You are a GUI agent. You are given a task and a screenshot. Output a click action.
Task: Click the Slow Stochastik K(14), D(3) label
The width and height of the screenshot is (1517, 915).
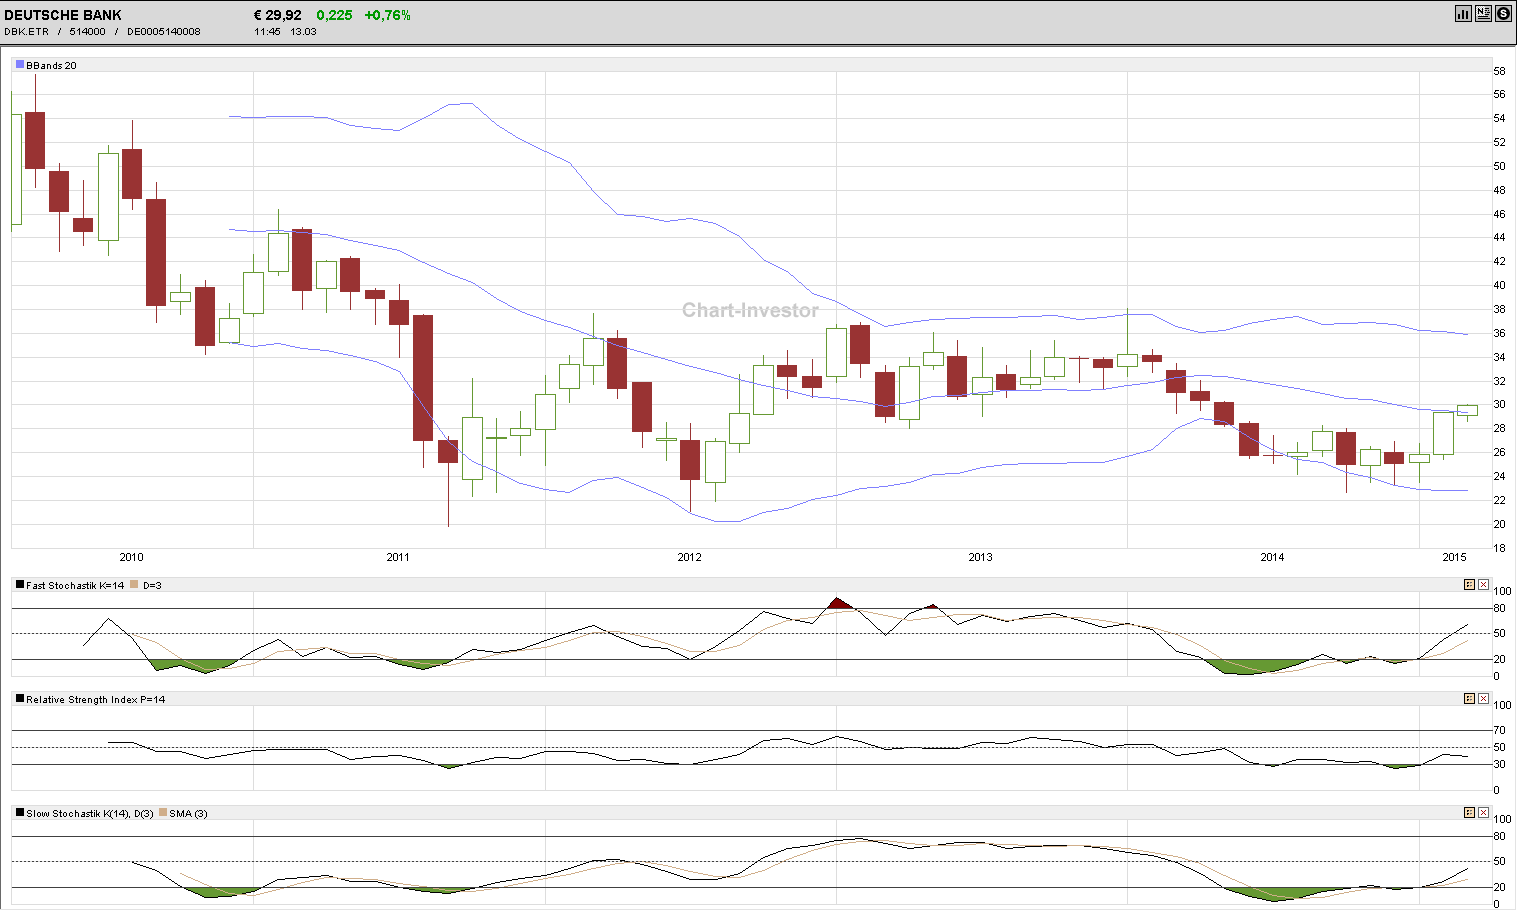(90, 814)
